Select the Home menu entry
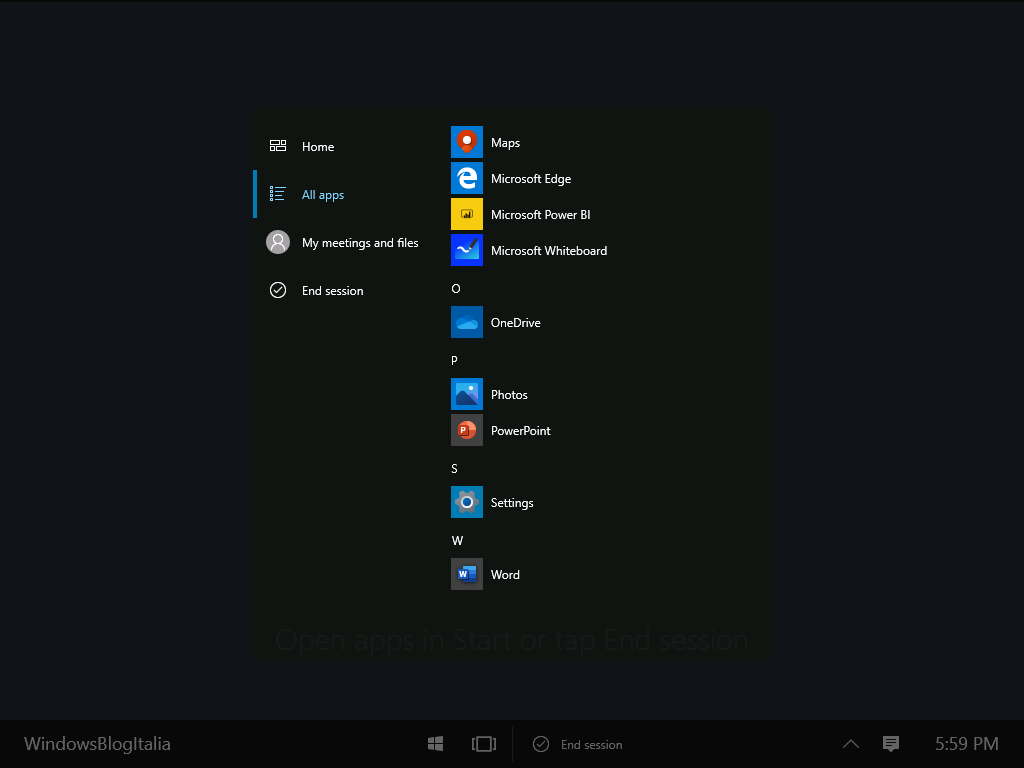Image resolution: width=1024 pixels, height=768 pixels. (x=345, y=146)
